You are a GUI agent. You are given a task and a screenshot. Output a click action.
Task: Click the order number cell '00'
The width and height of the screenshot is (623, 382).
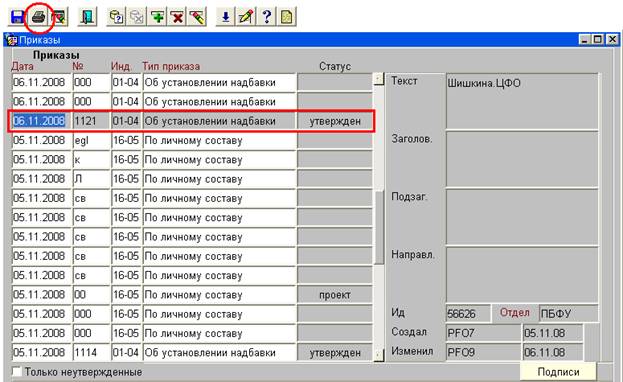pyautogui.click(x=91, y=295)
